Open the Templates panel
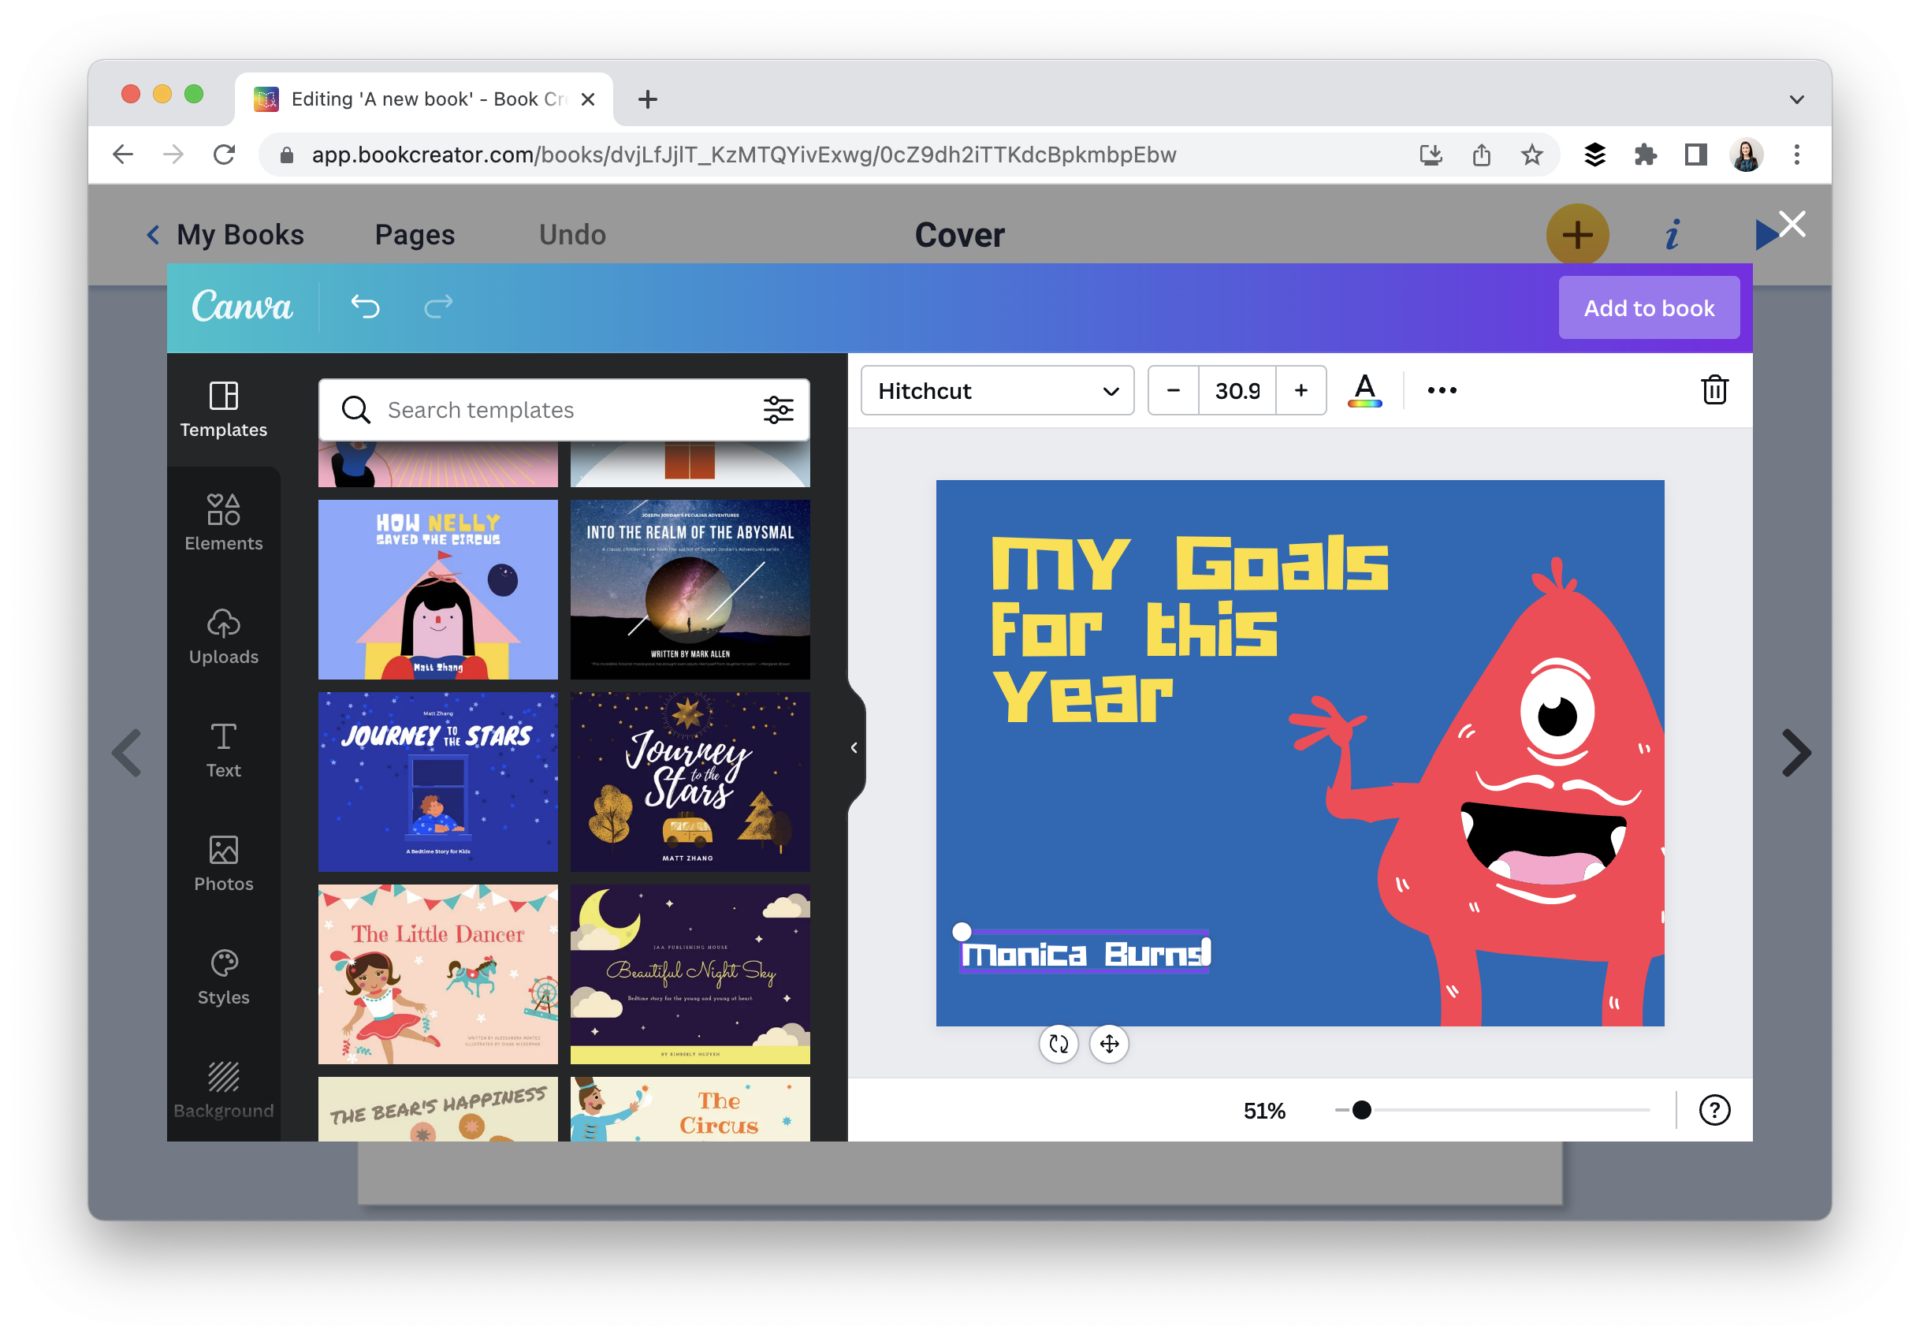Screen dimensions: 1920x1337 pos(223,408)
